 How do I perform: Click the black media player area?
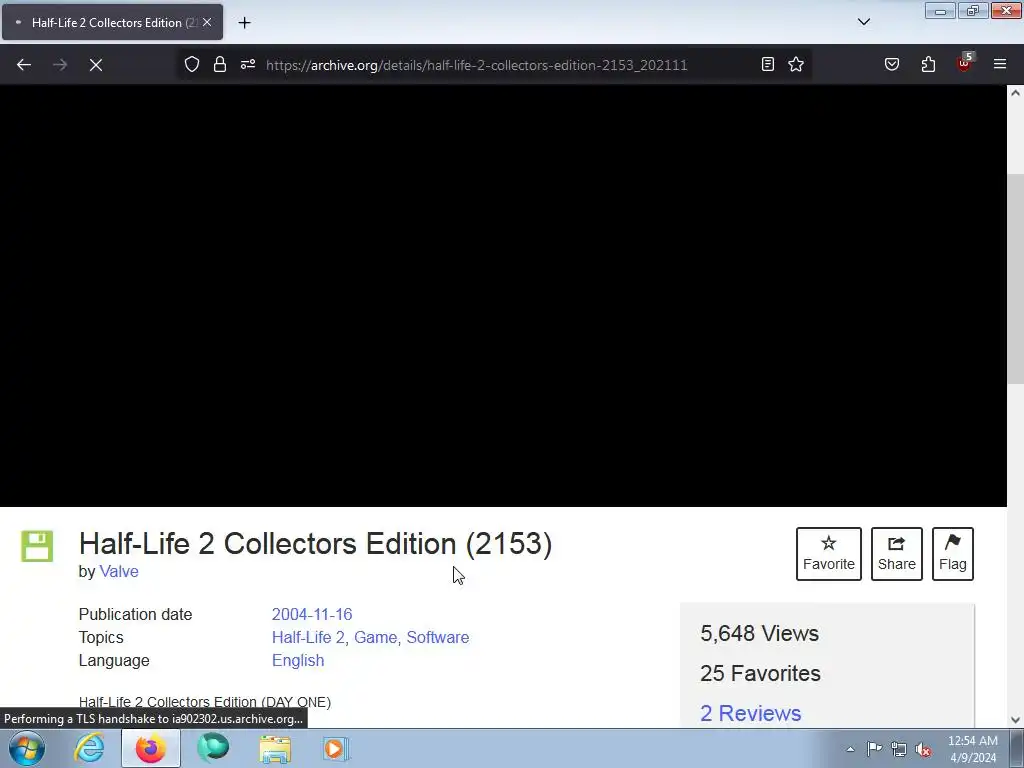point(503,296)
